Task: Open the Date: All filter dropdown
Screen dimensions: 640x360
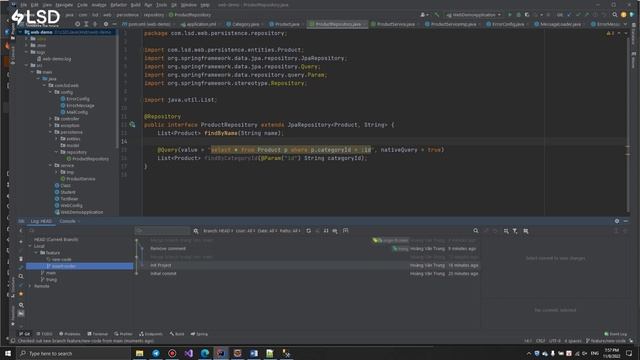Action: [x=267, y=231]
